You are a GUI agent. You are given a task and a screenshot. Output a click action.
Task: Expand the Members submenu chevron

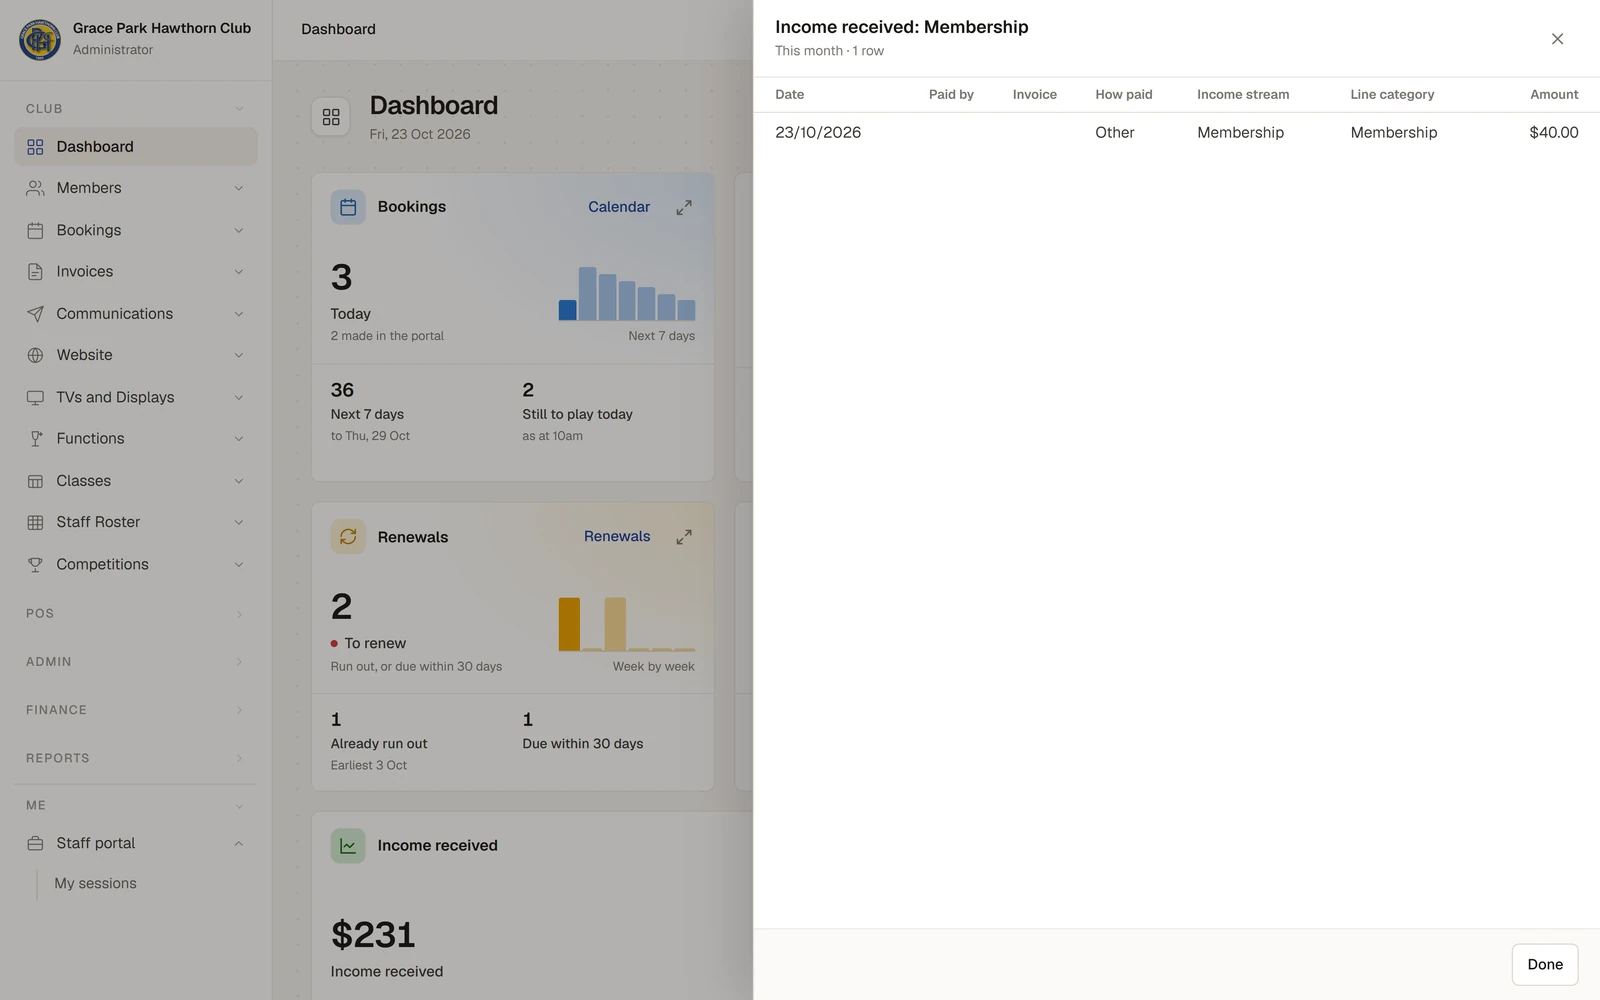click(239, 188)
